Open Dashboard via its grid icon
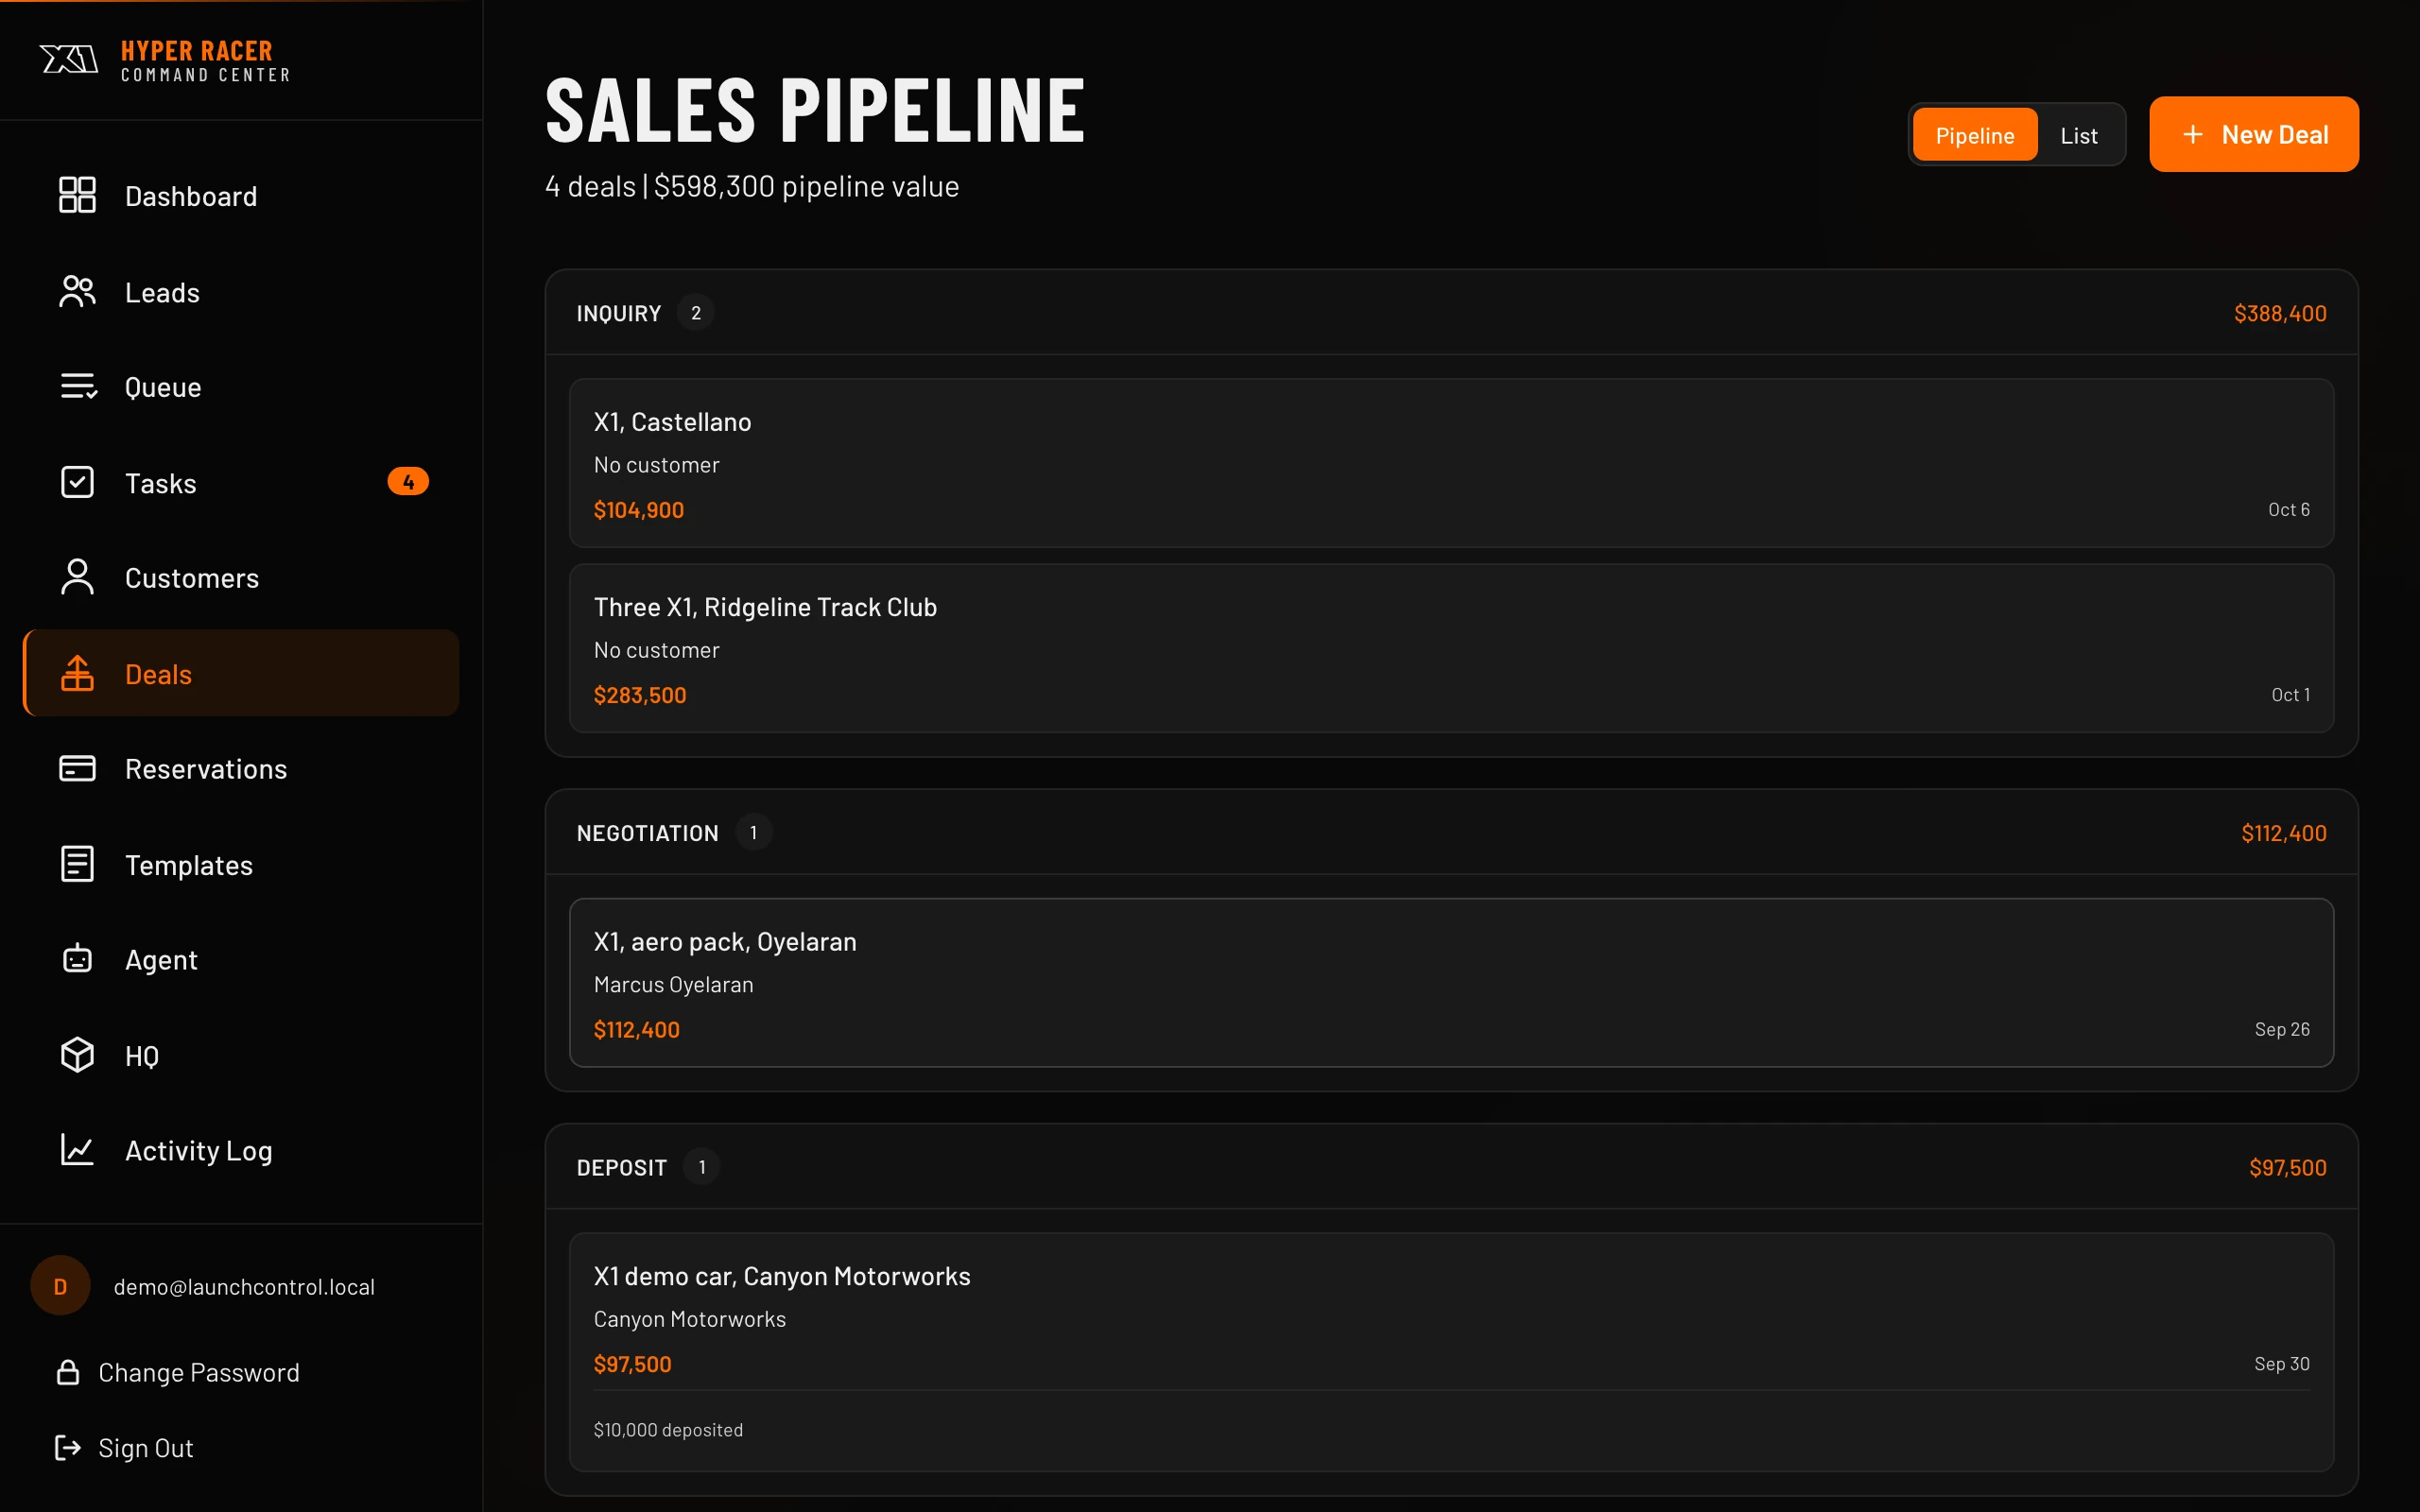Screen dimensions: 2420x1512 click(77, 195)
